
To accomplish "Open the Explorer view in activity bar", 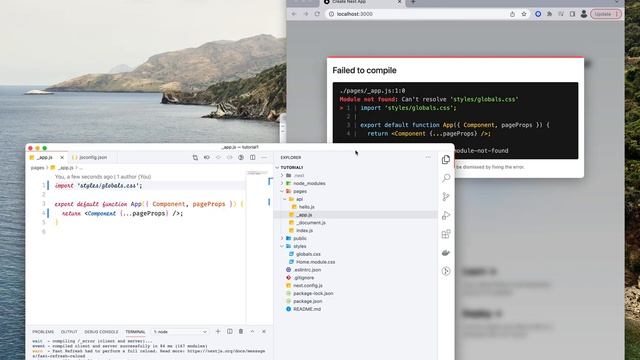I will click(446, 160).
